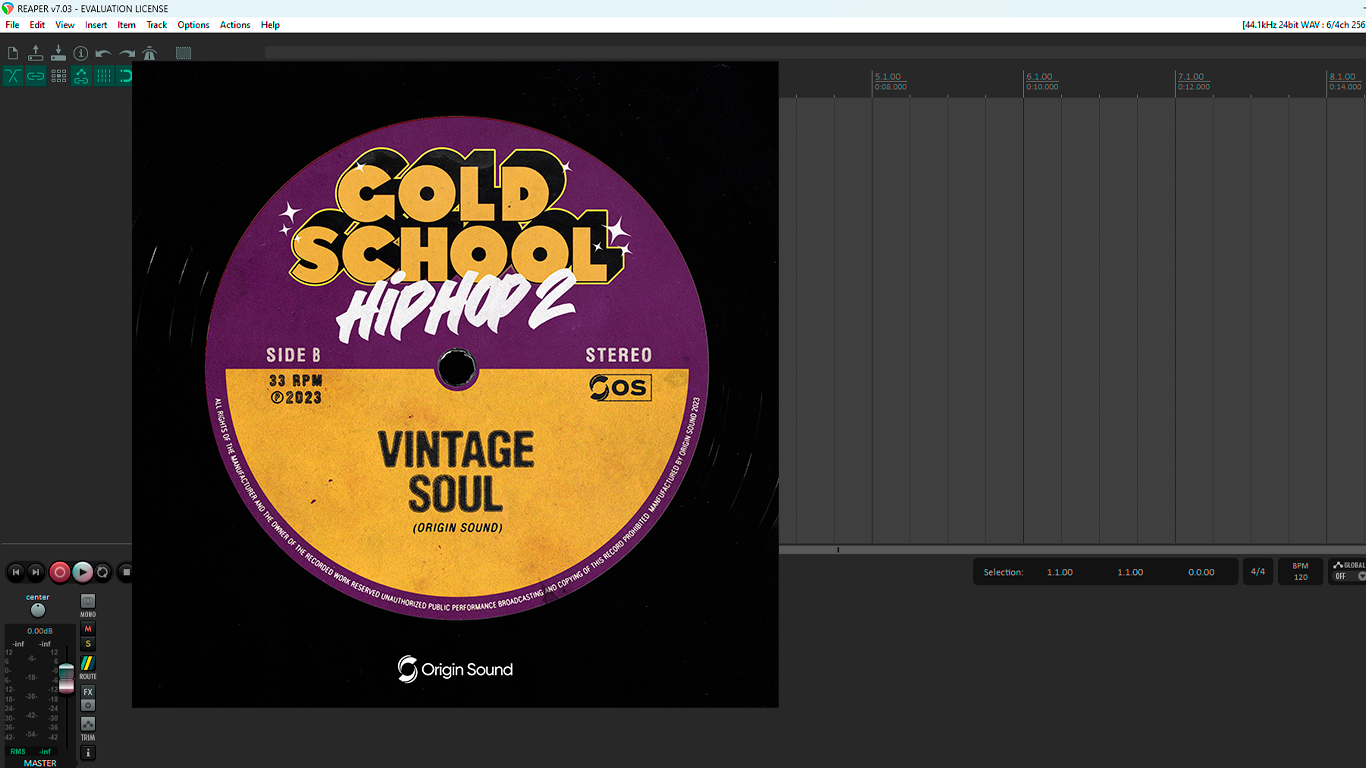Toggle the repeat loop button
This screenshot has width=1366, height=768.
[103, 572]
